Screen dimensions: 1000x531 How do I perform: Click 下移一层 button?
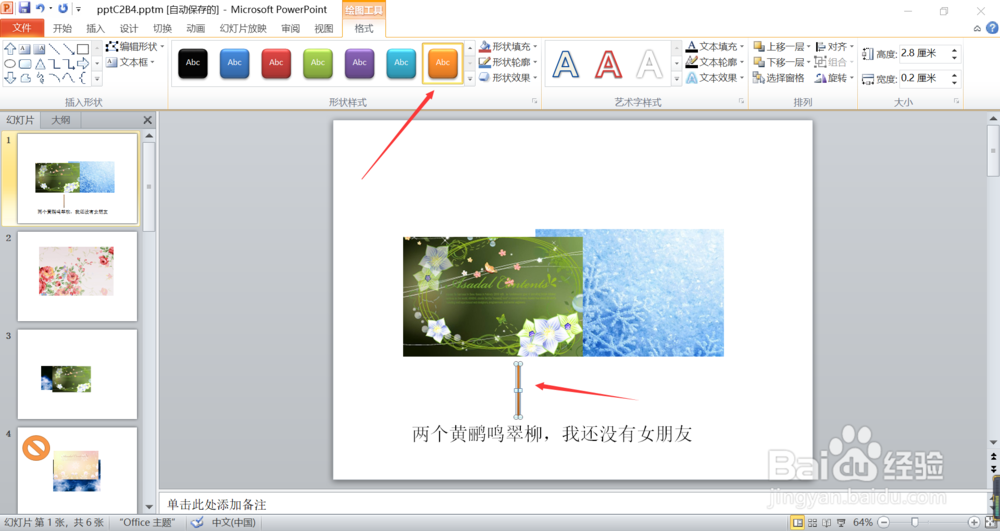pyautogui.click(x=779, y=62)
